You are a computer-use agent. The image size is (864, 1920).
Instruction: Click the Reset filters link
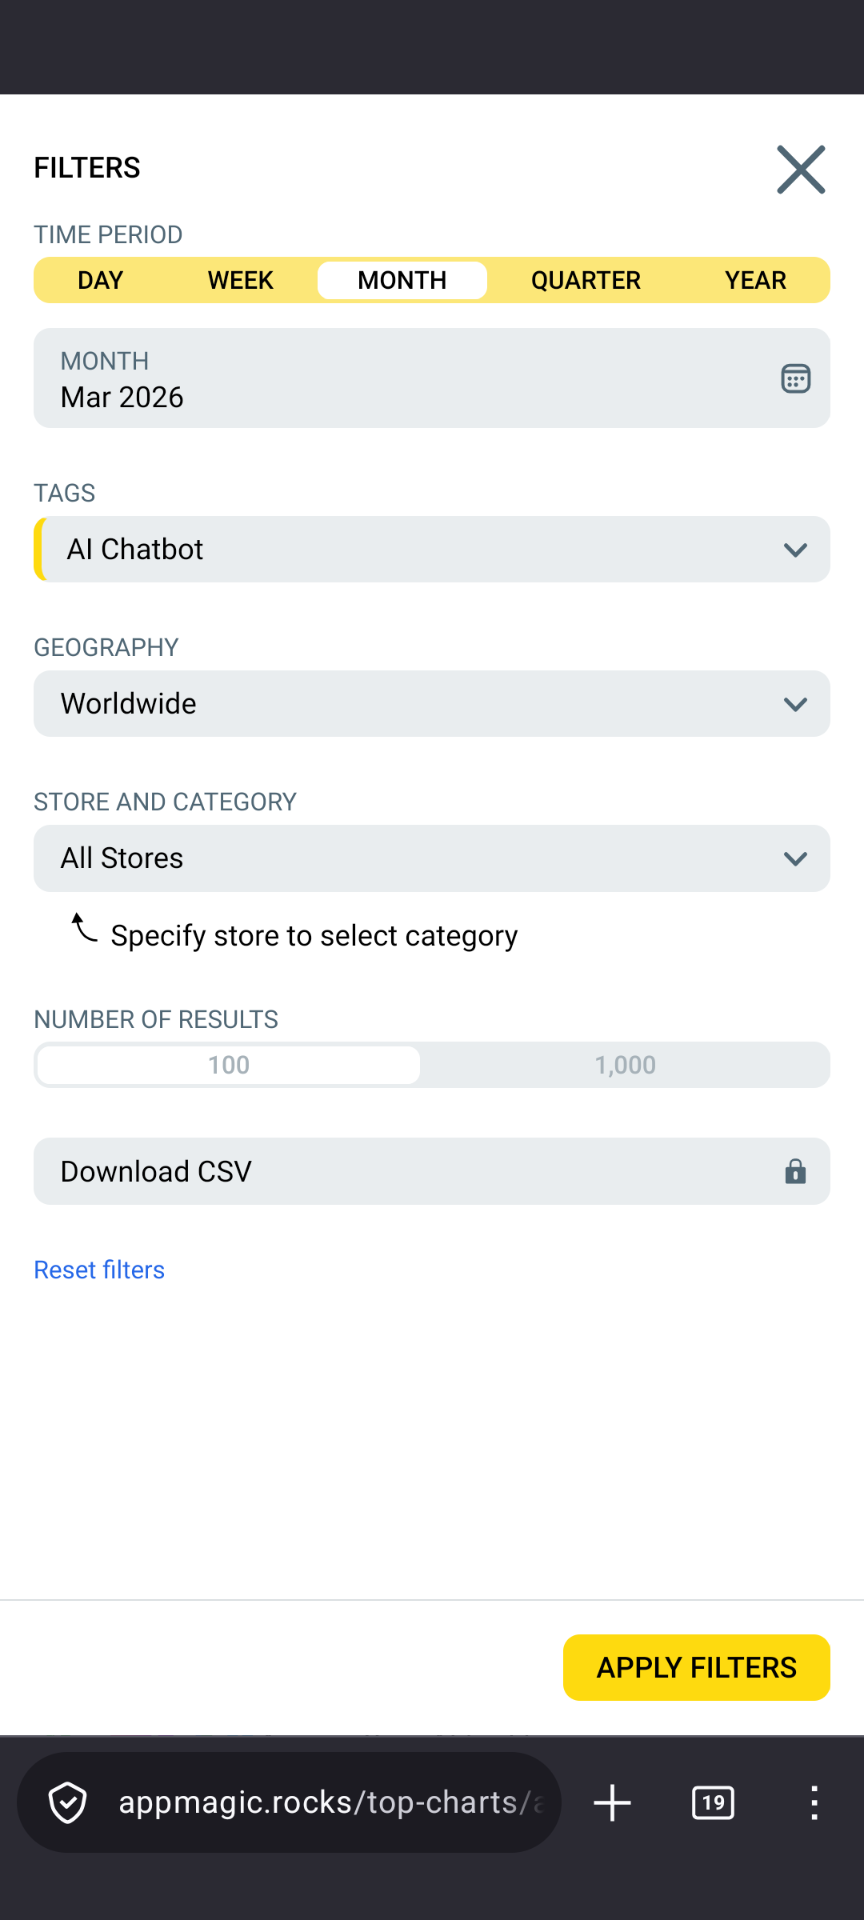pyautogui.click(x=99, y=1270)
